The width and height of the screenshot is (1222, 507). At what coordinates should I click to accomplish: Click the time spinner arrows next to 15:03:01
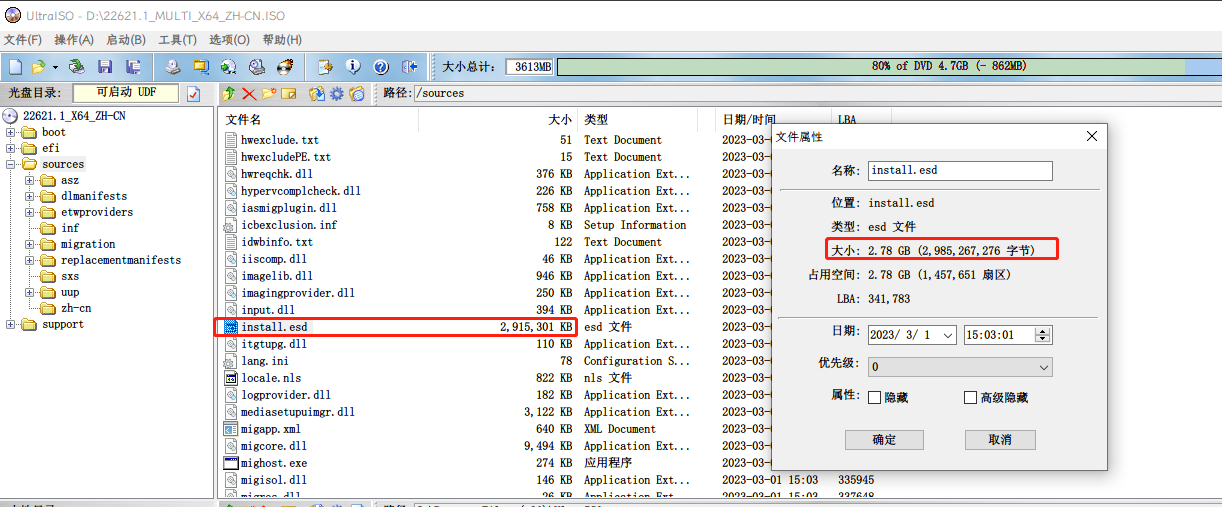tap(1043, 336)
